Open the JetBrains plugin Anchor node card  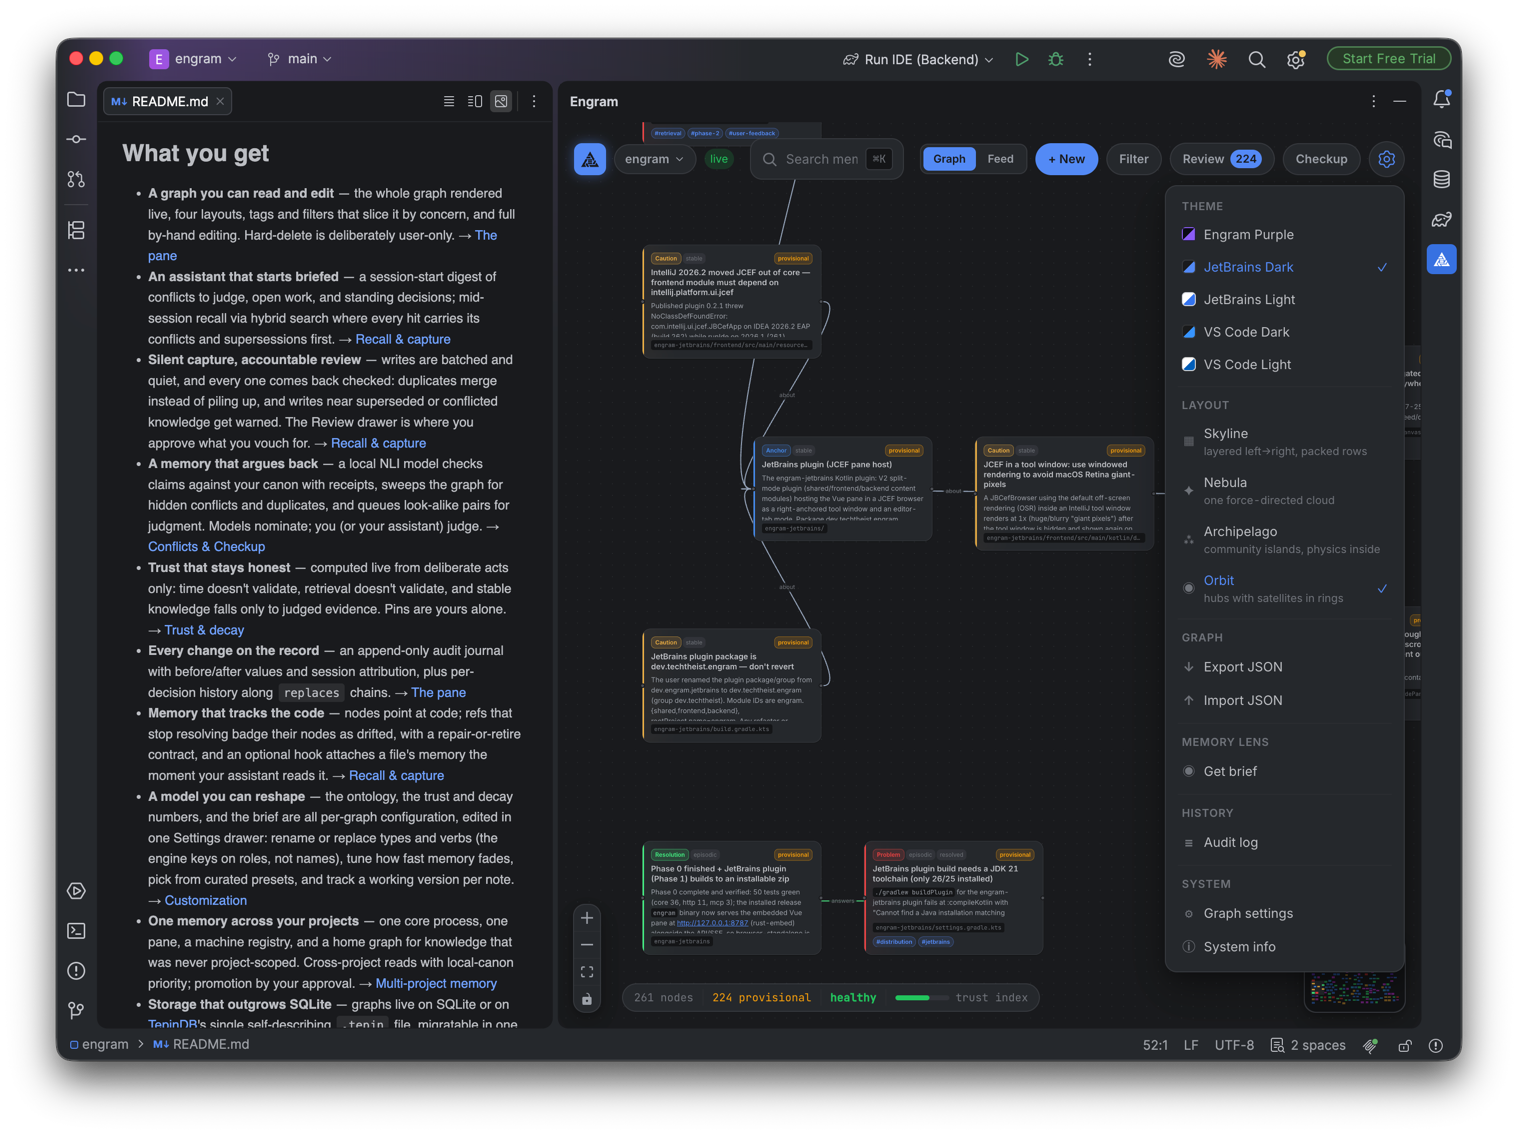click(842, 488)
